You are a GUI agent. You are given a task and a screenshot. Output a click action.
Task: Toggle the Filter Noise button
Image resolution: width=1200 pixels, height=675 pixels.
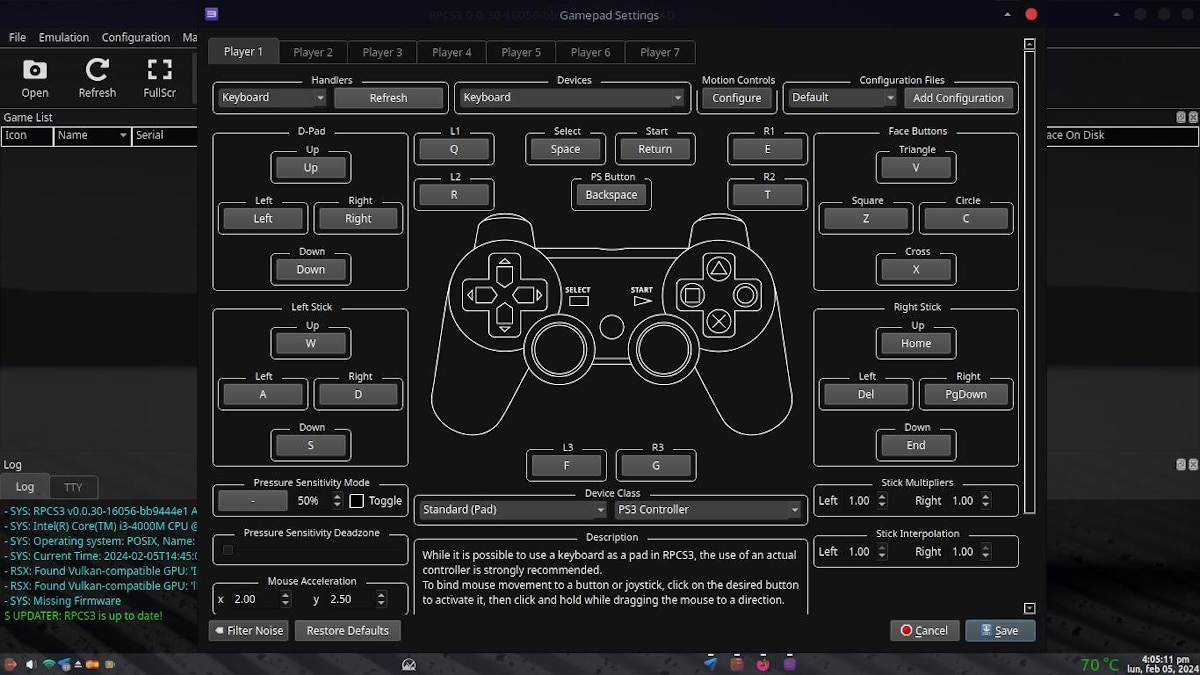249,630
